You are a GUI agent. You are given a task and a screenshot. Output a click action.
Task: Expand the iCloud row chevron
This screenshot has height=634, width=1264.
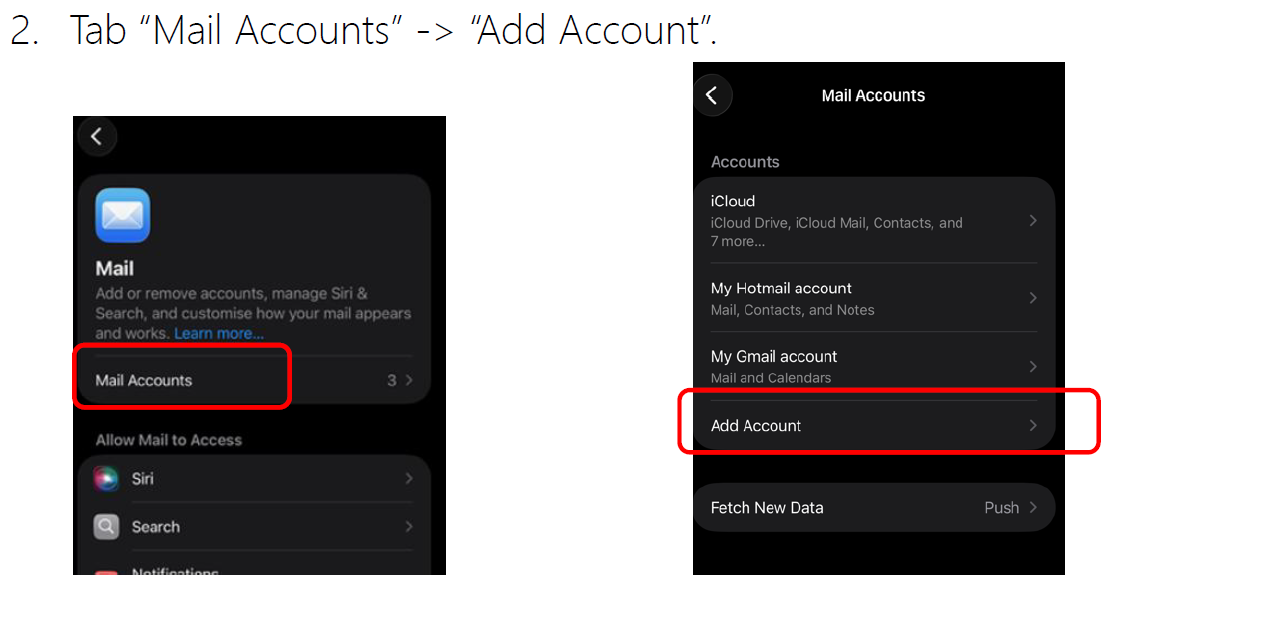(x=1033, y=220)
